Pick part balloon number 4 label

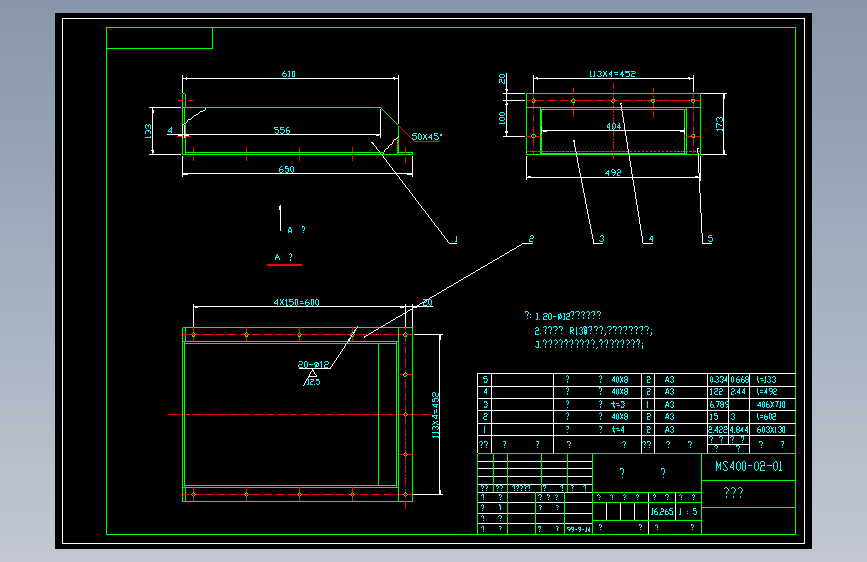pos(651,239)
